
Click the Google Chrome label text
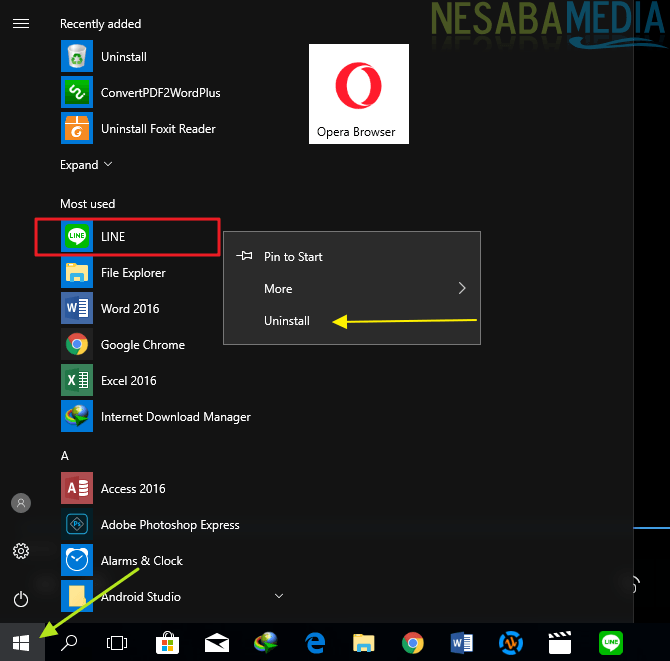(x=143, y=345)
